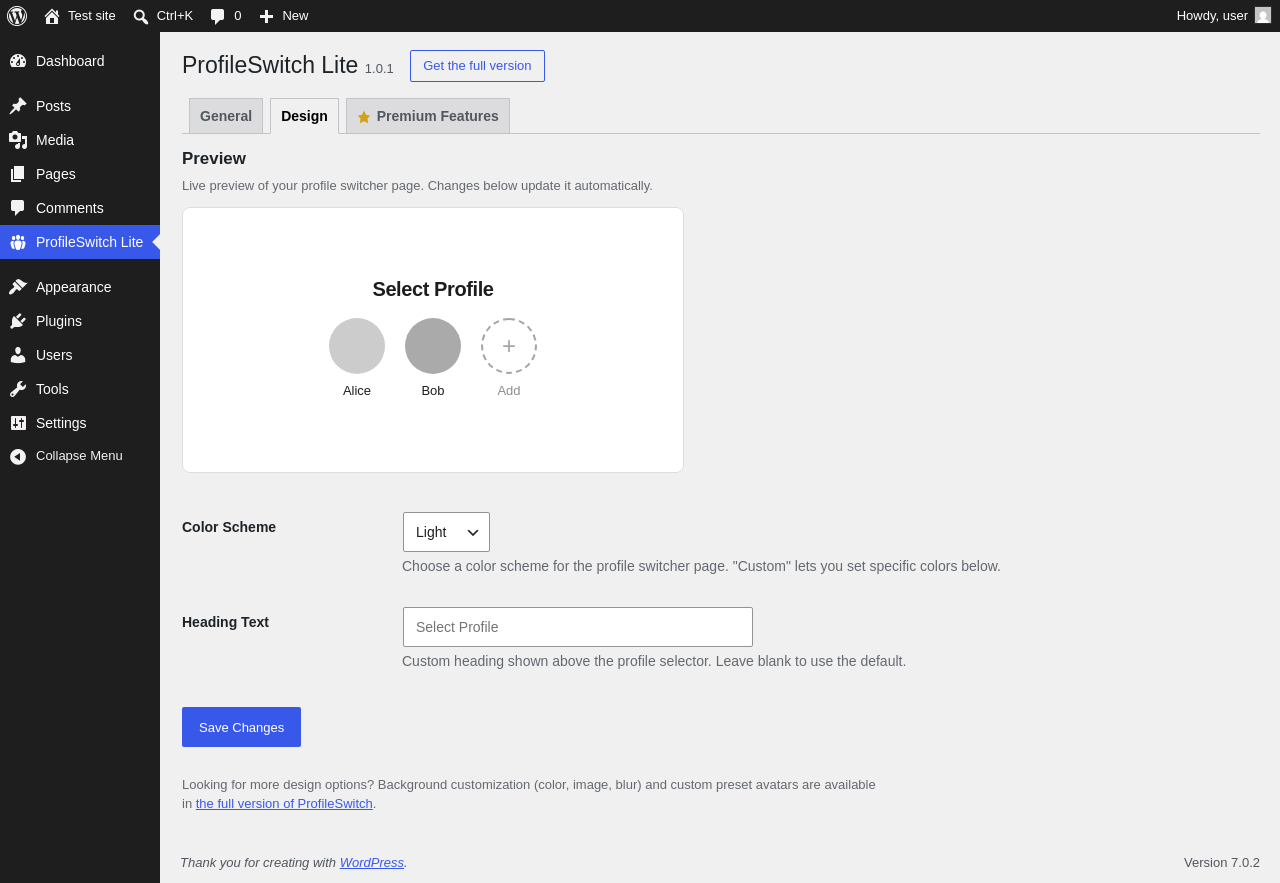Go to Appearance in the sidebar
The width and height of the screenshot is (1280, 883).
pos(80,287)
